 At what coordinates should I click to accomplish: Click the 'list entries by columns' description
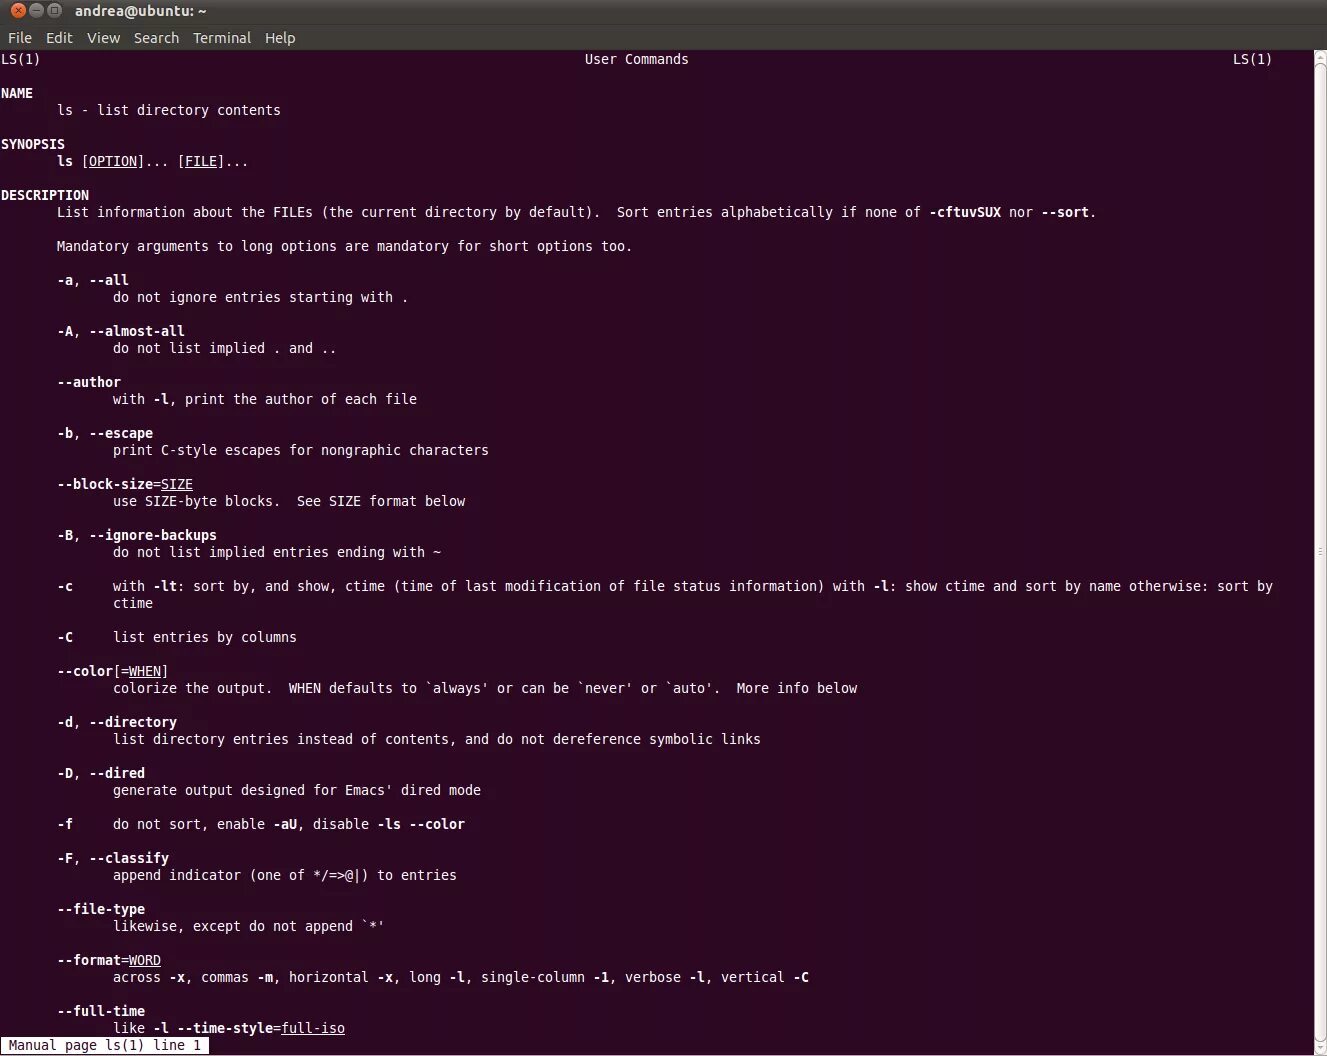(205, 637)
